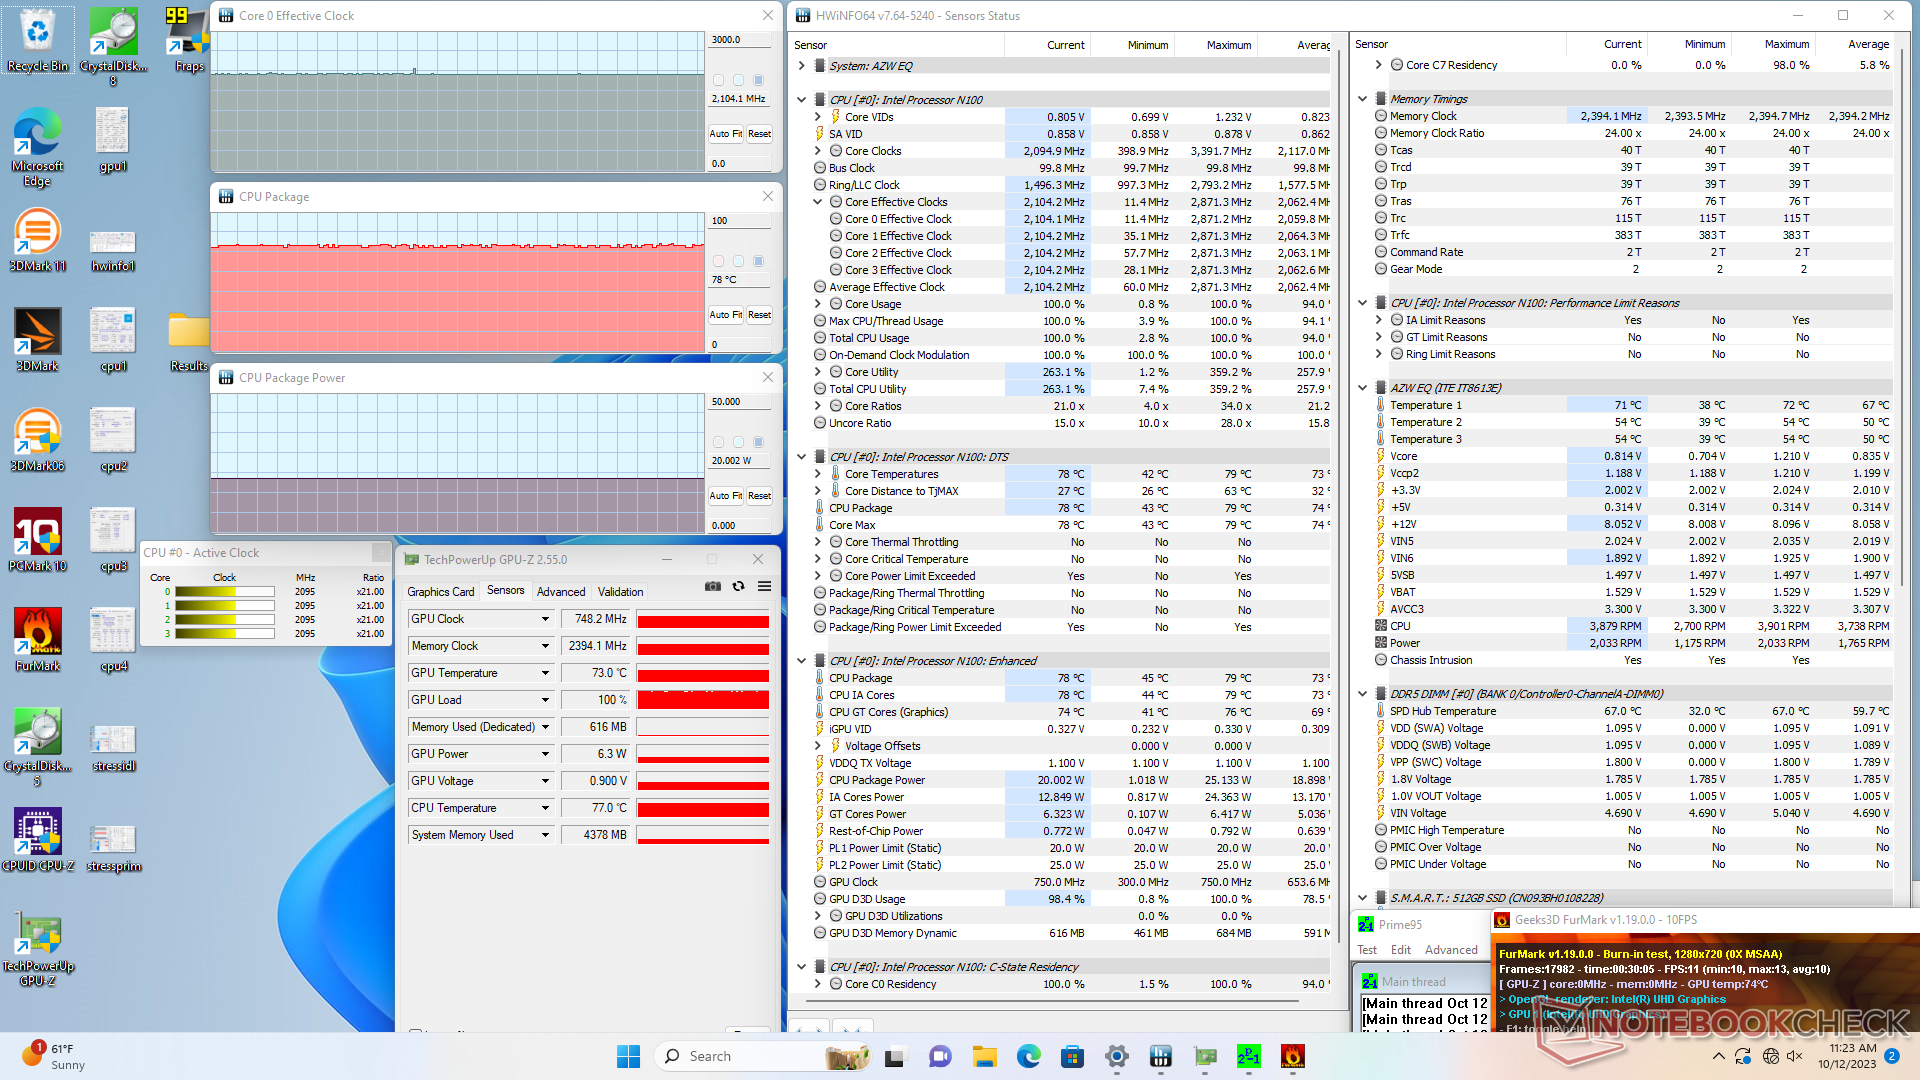This screenshot has width=1920, height=1080.
Task: Click the FurMark icon in the taskbar
Action: (1292, 1056)
